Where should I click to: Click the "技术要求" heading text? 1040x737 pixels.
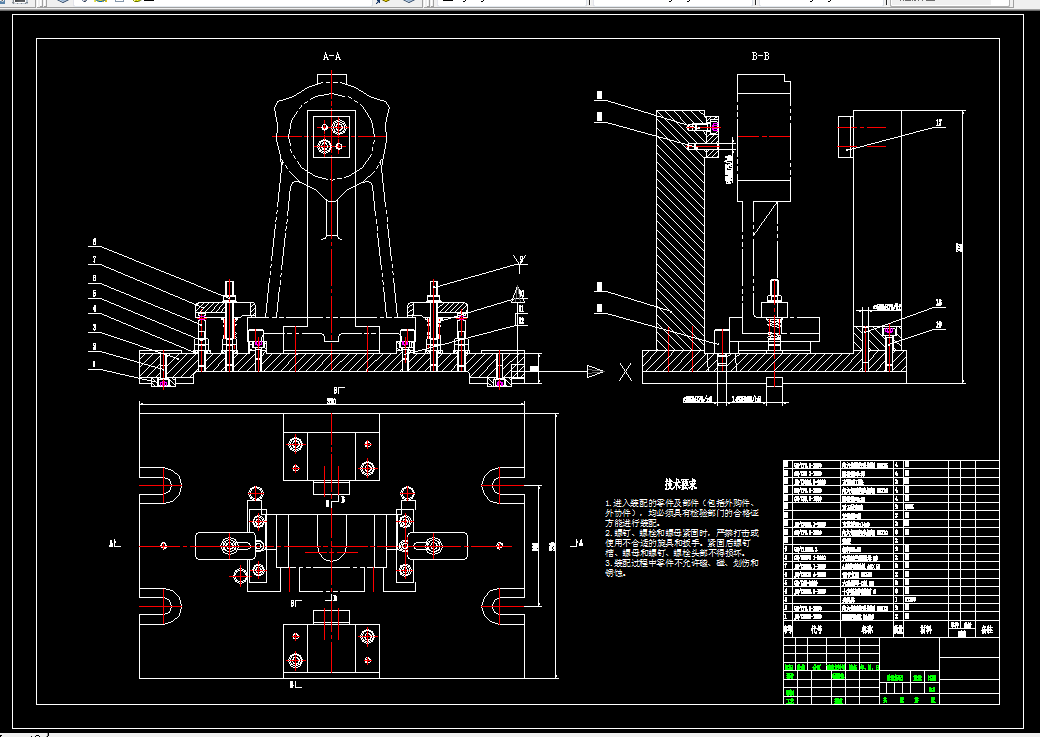coord(681,485)
